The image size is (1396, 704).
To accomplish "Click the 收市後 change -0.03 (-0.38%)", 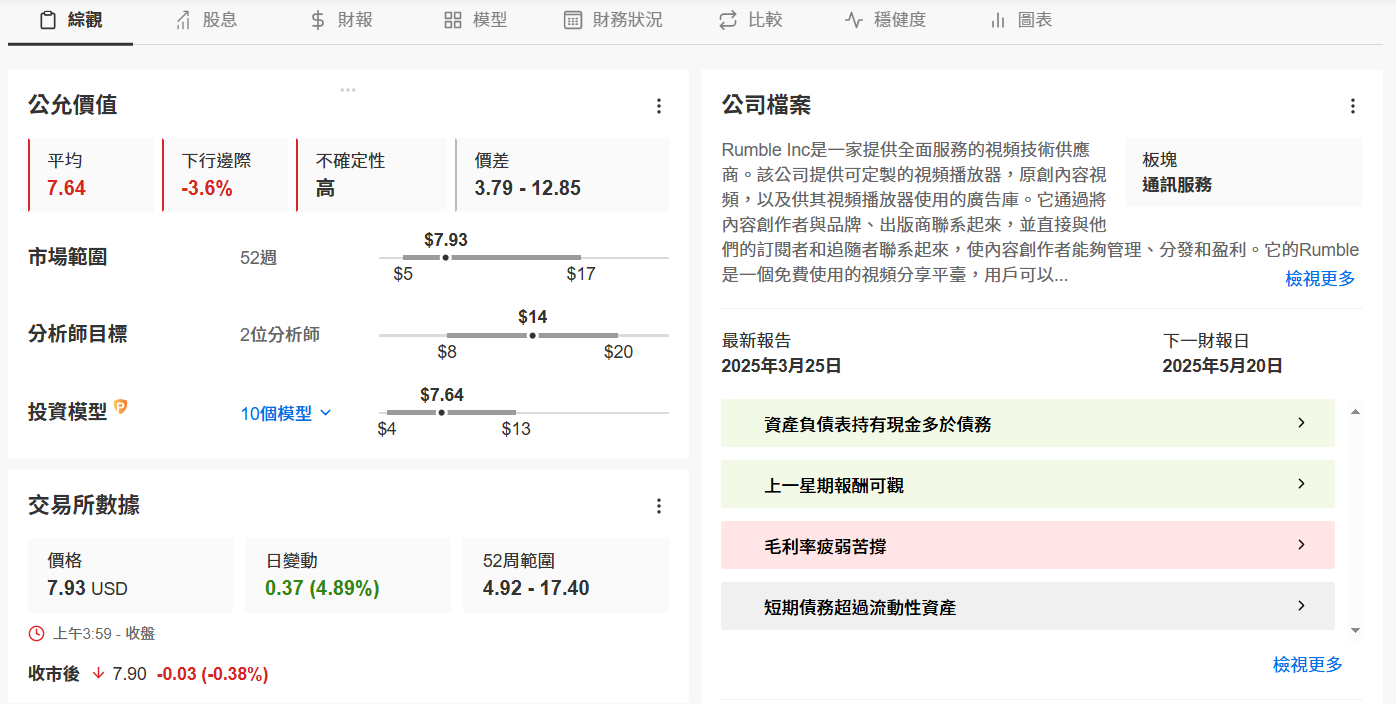I will tap(212, 674).
